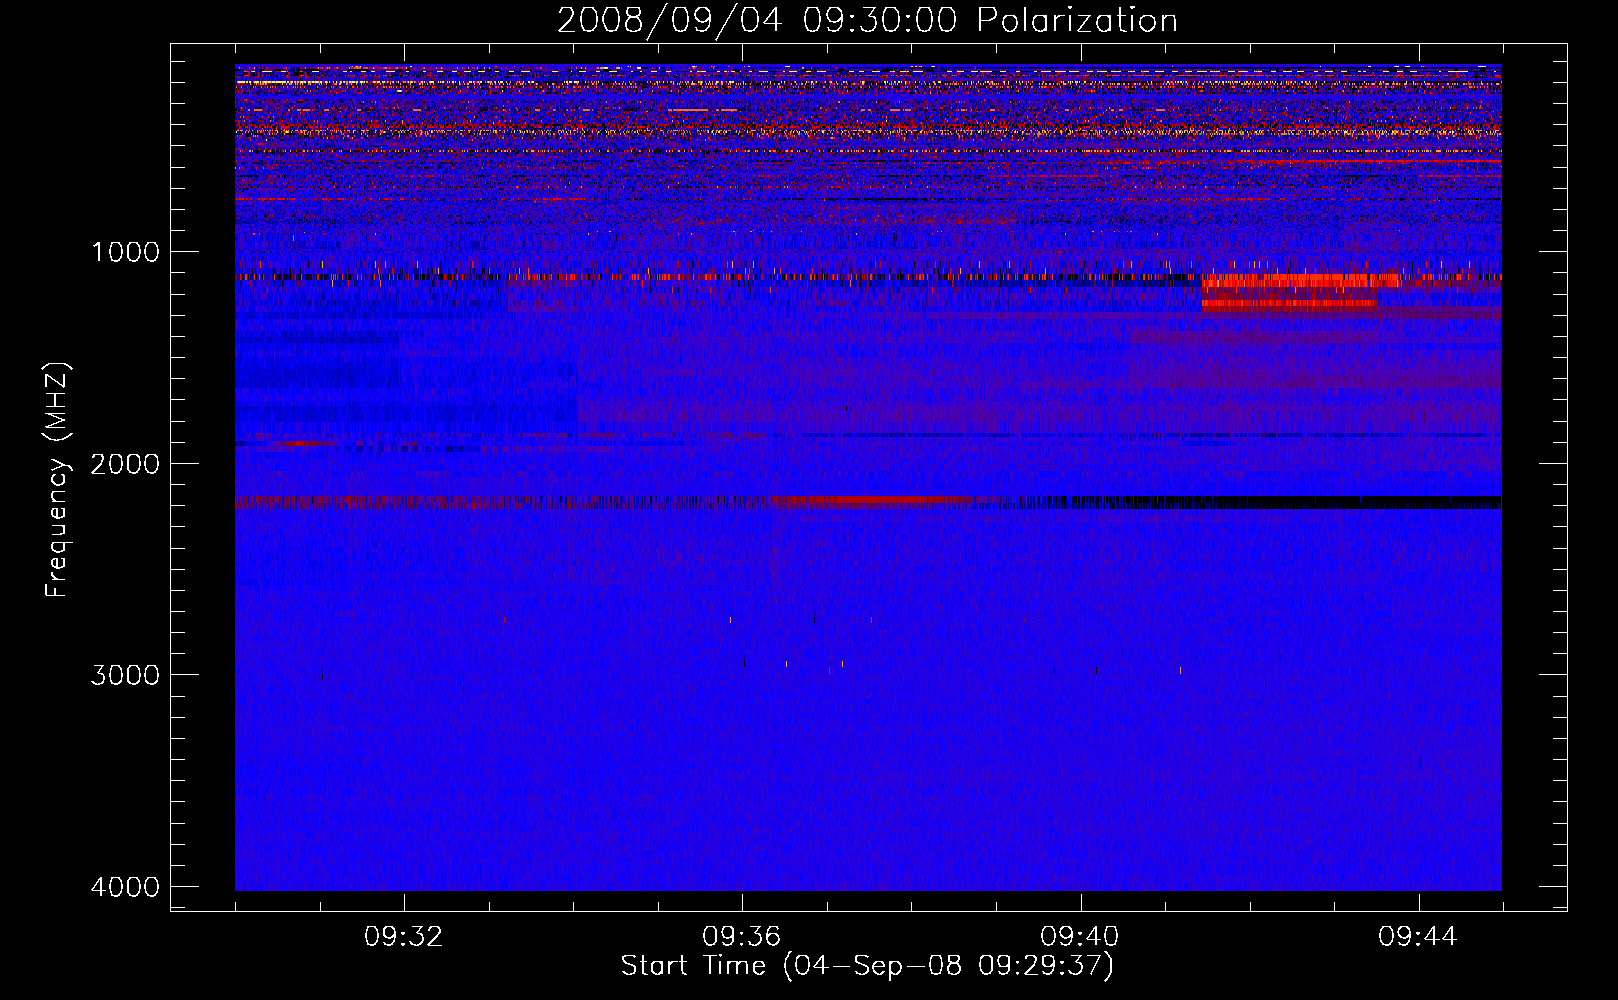Click the '09:36' time axis label

point(741,937)
